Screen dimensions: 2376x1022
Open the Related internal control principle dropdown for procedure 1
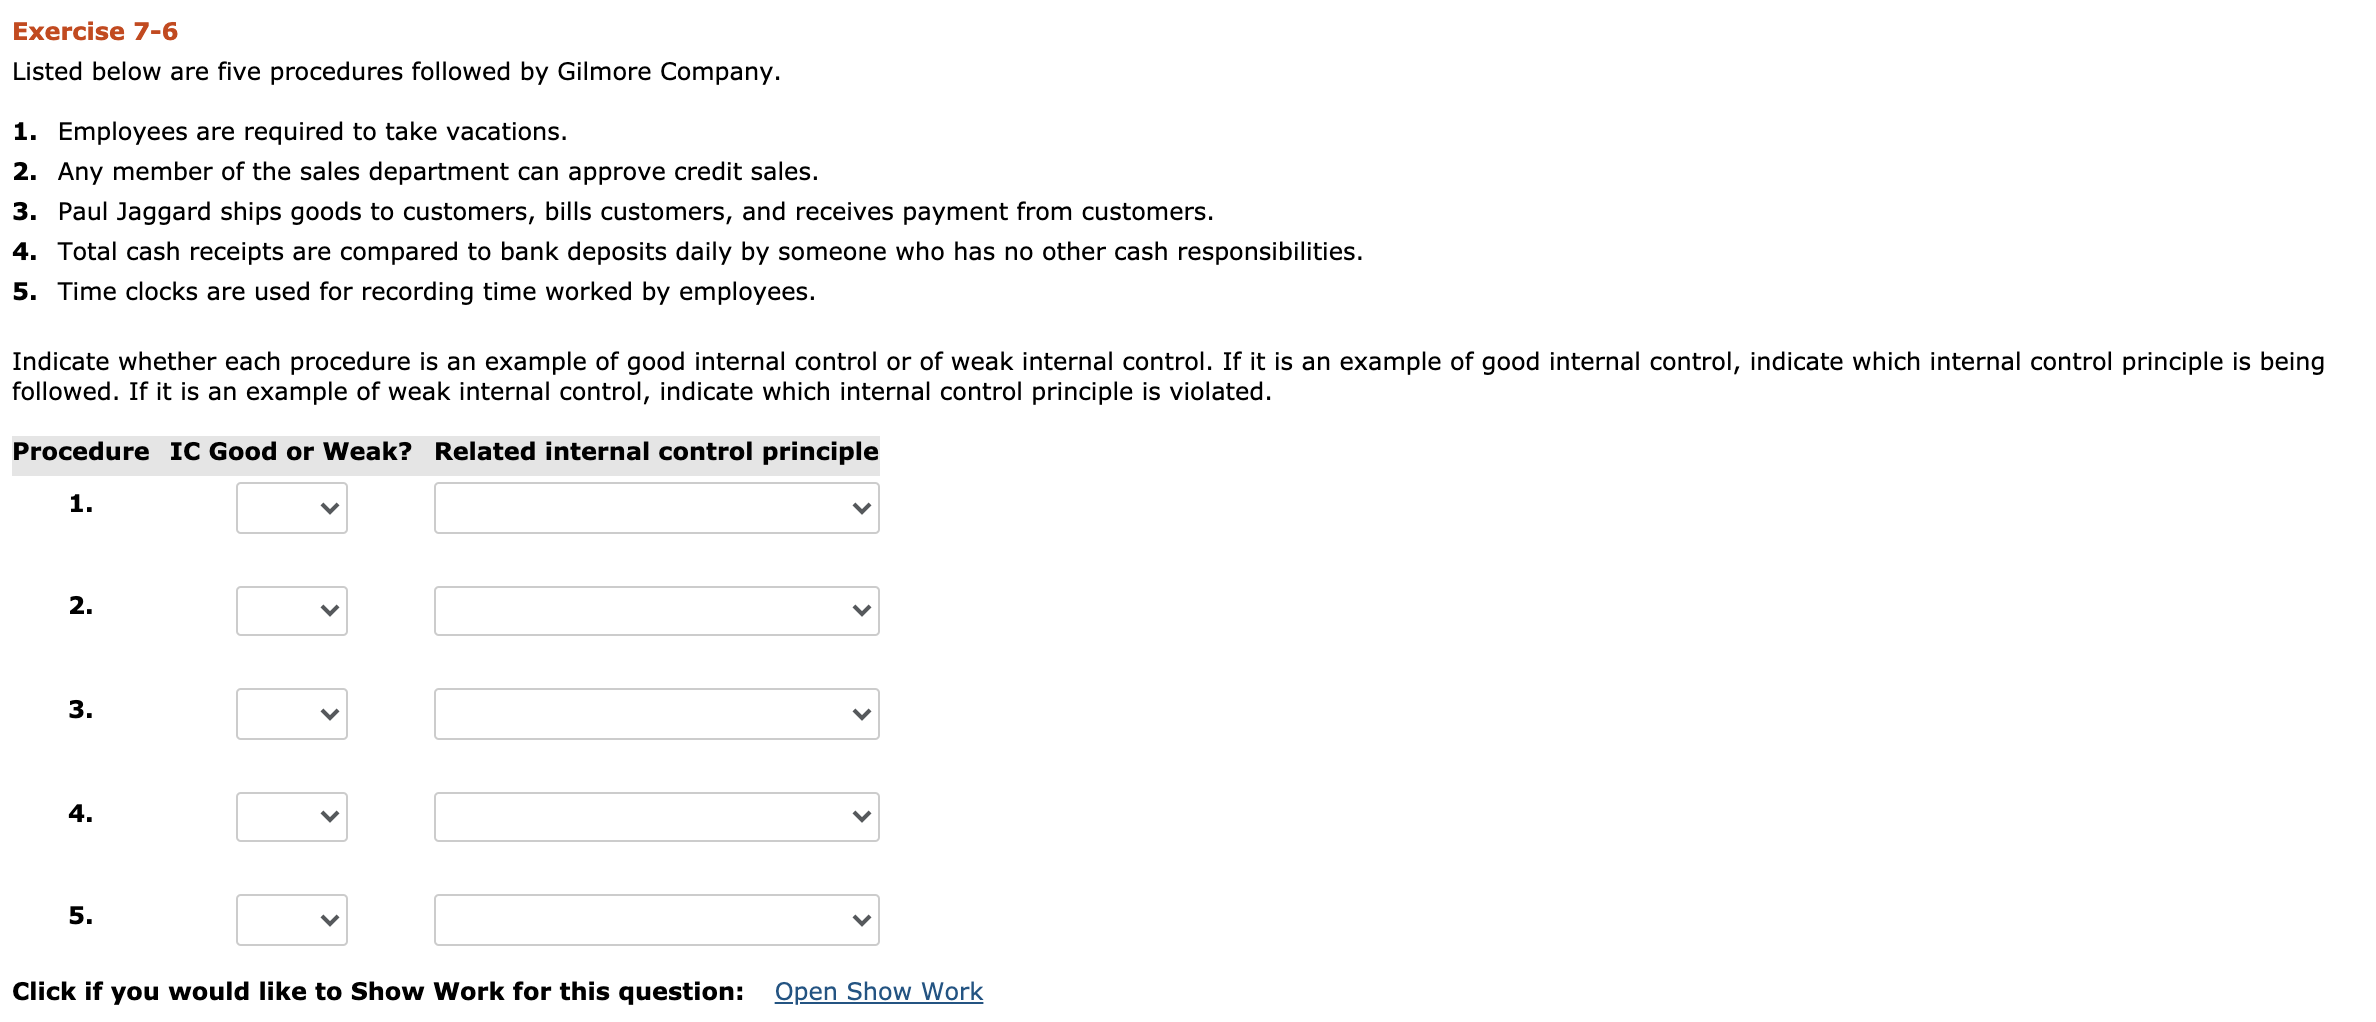click(655, 508)
